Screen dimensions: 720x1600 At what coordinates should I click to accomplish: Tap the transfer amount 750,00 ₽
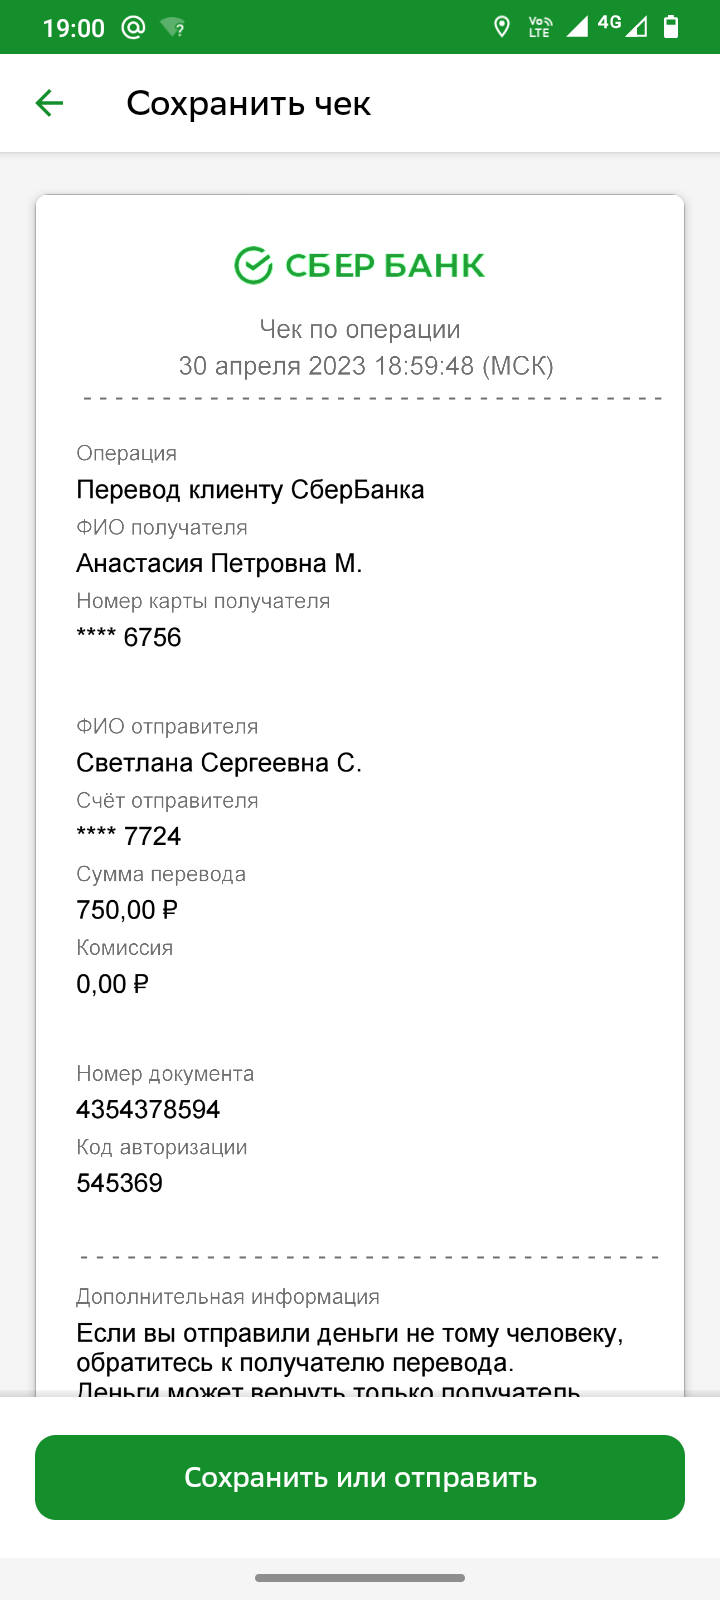coord(127,910)
